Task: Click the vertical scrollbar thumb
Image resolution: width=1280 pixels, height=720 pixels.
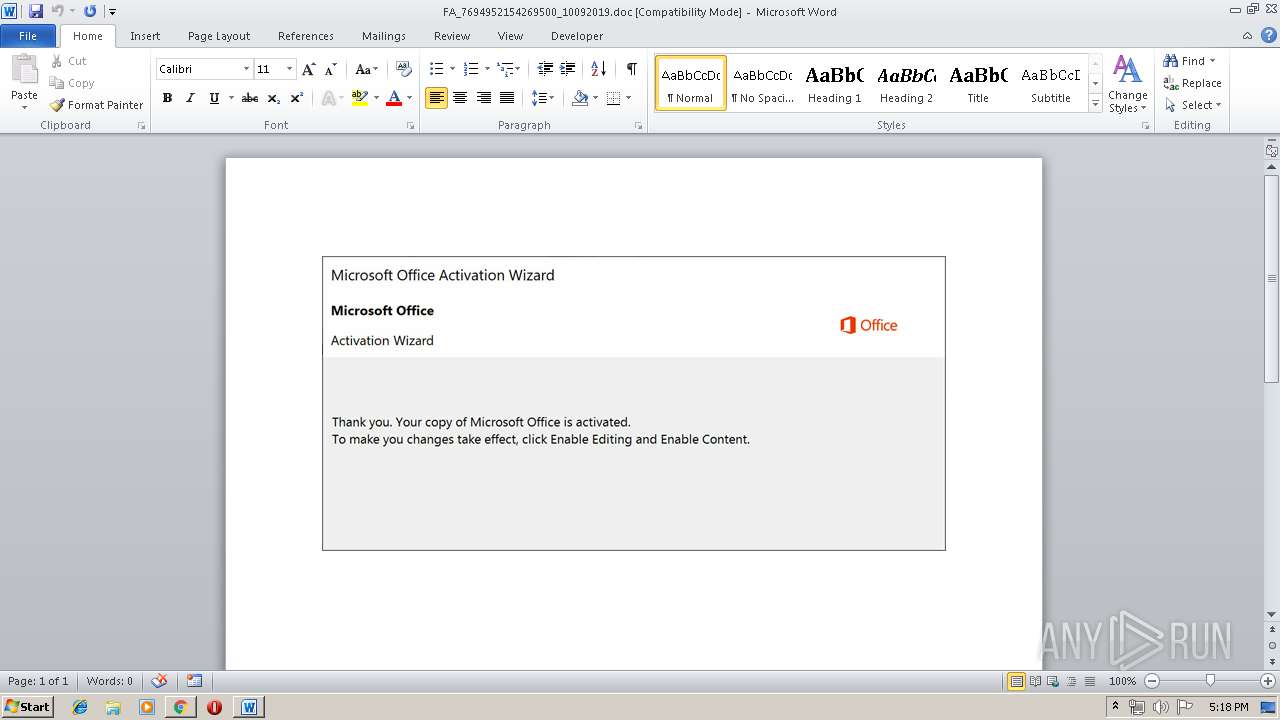Action: (x=1271, y=280)
